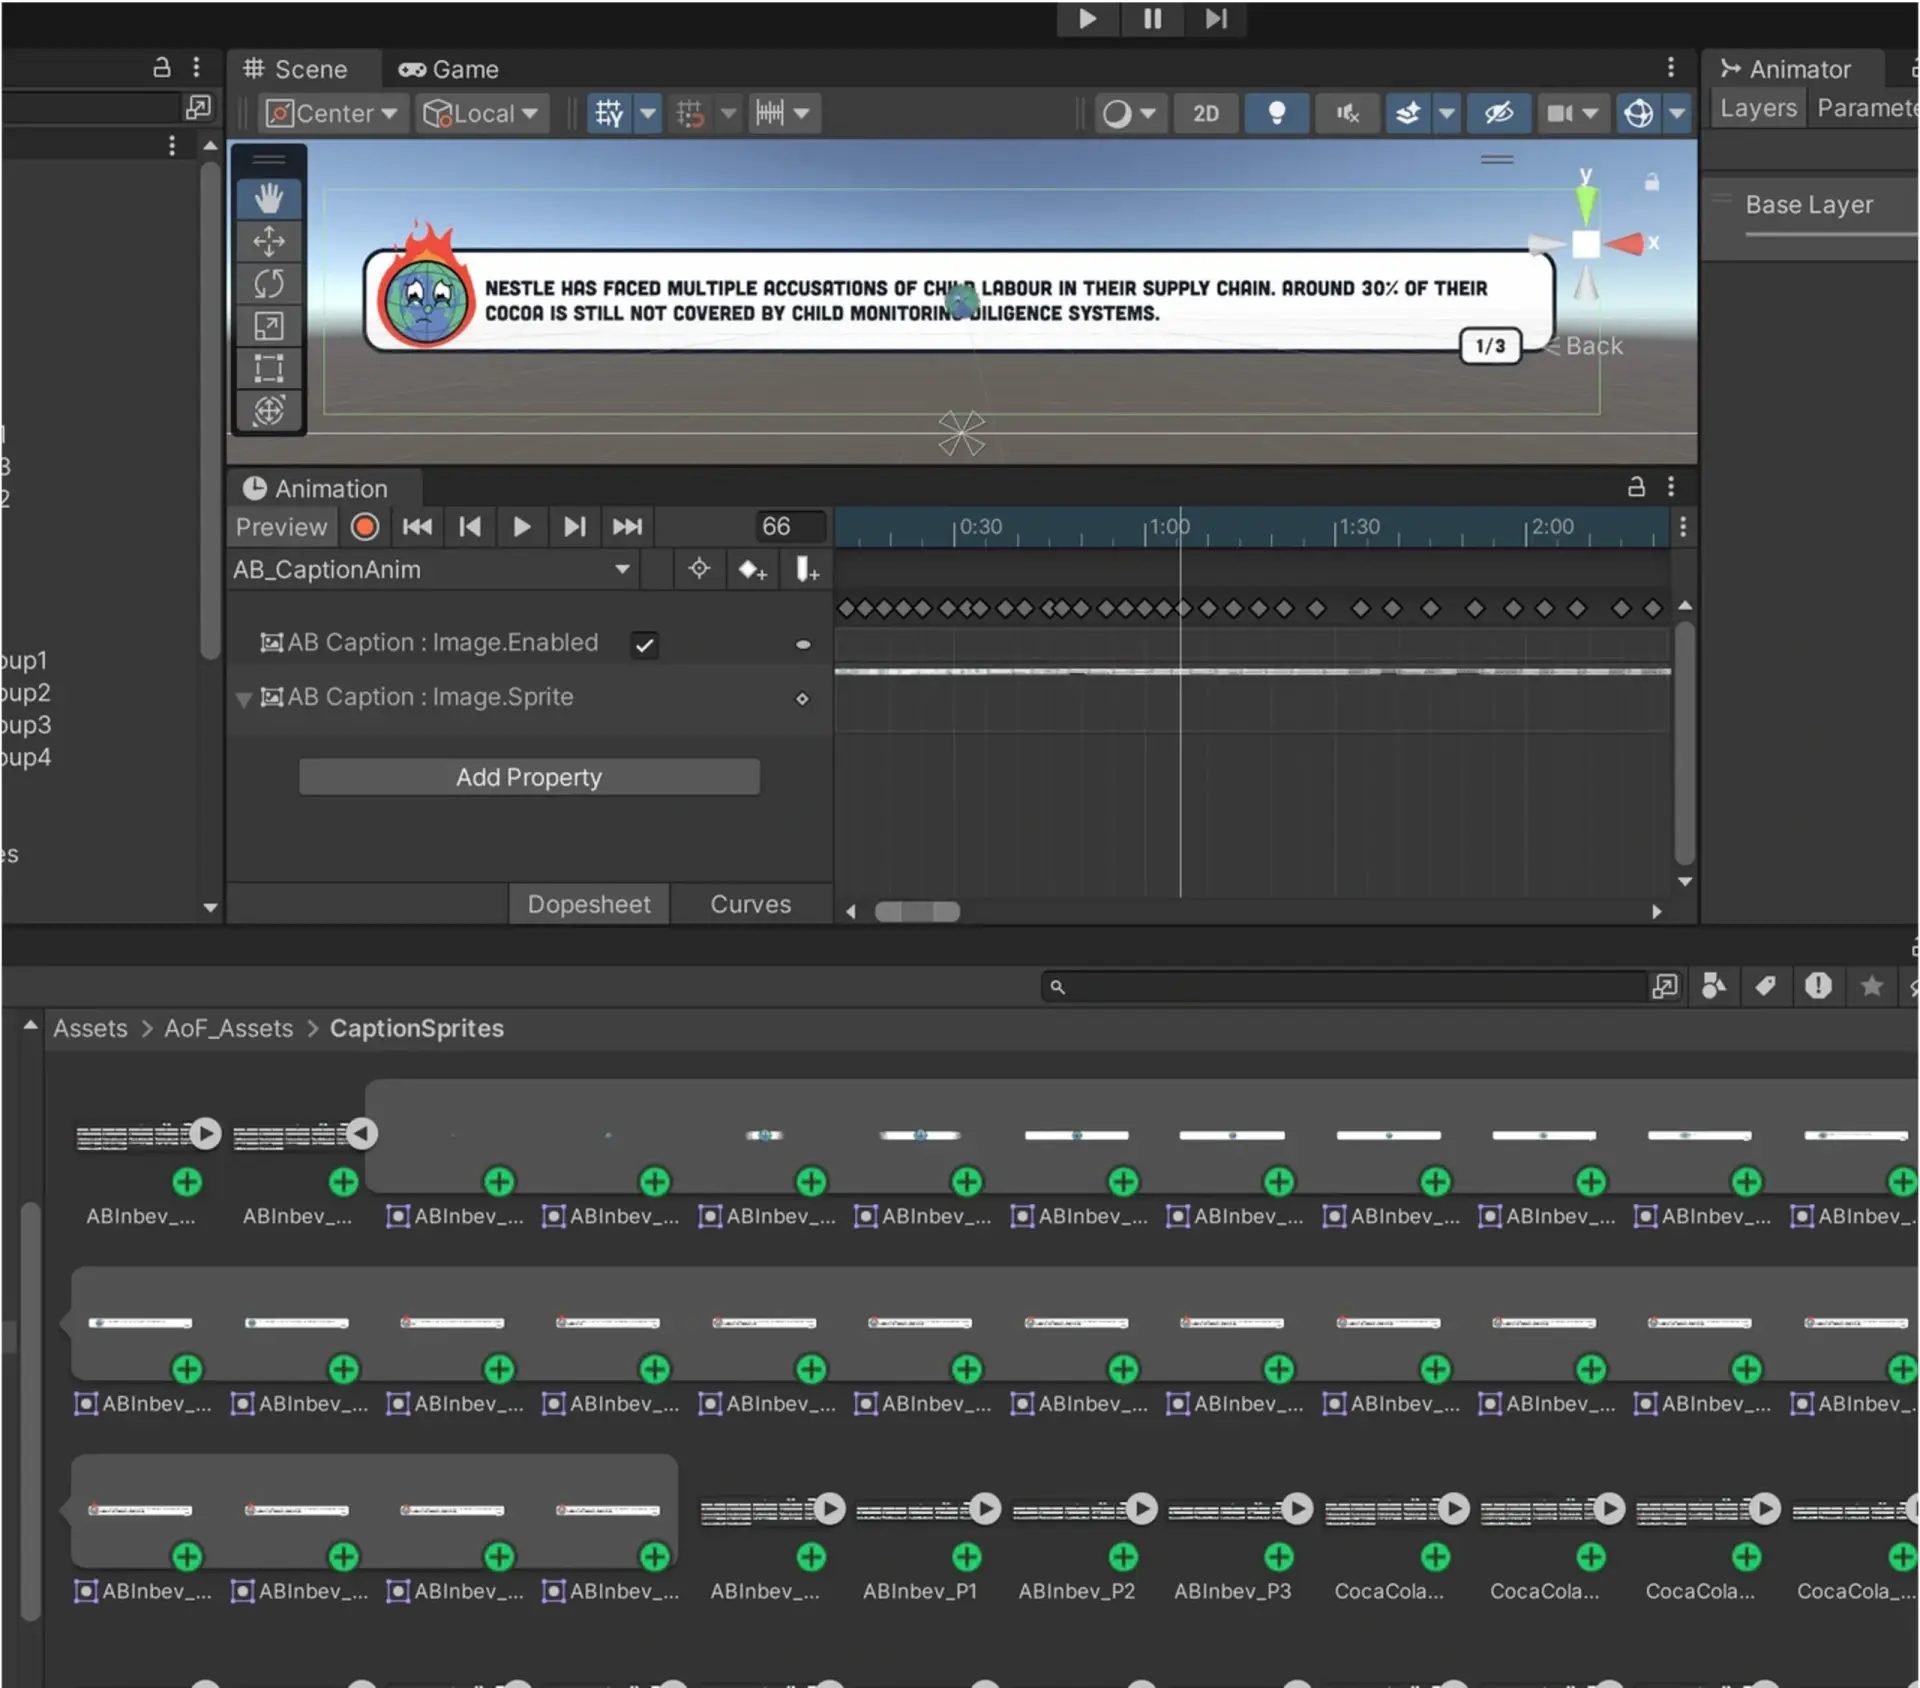
Task: Click the Add Property button
Action: [x=529, y=777]
